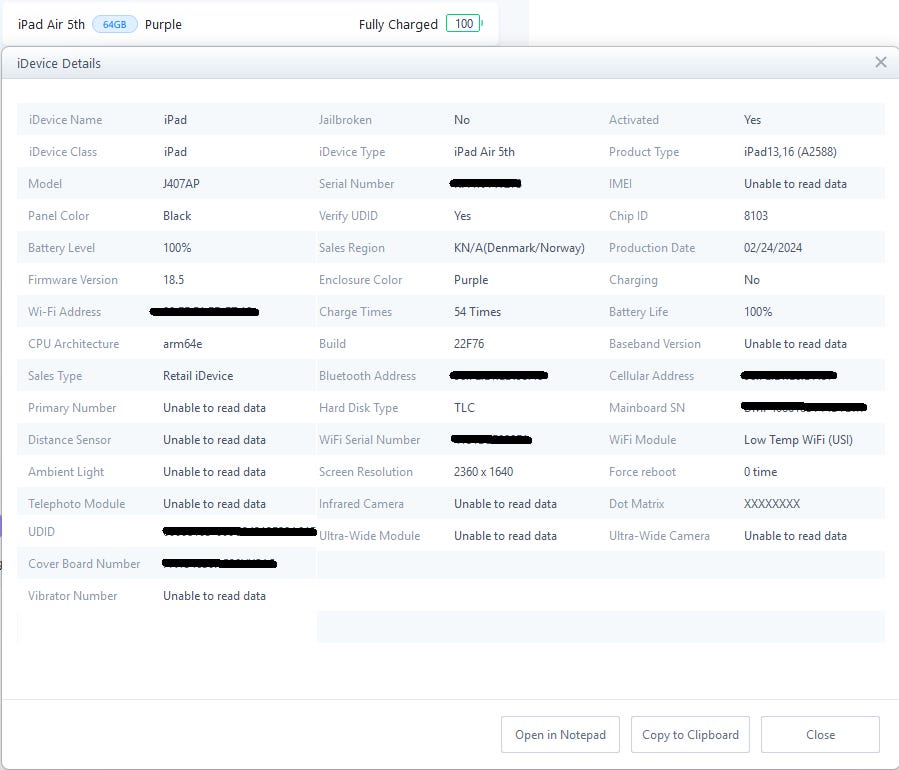Select the 'iPad13,16 (A2588)' product type value
This screenshot has height=770, width=899.
(790, 152)
